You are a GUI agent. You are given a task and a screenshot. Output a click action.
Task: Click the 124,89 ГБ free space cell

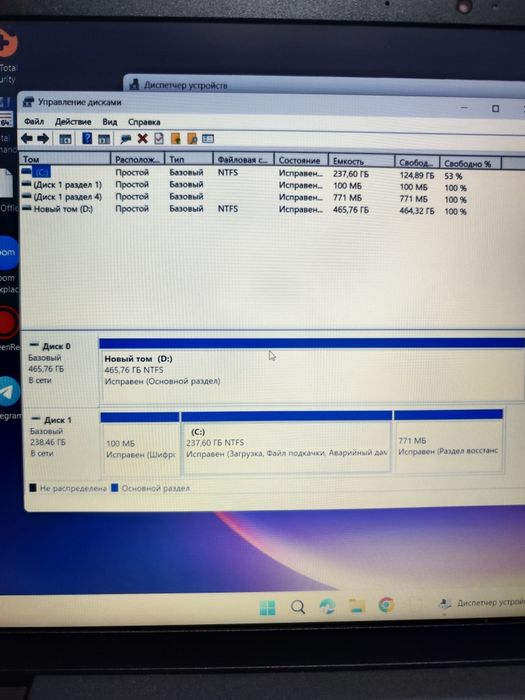417,175
